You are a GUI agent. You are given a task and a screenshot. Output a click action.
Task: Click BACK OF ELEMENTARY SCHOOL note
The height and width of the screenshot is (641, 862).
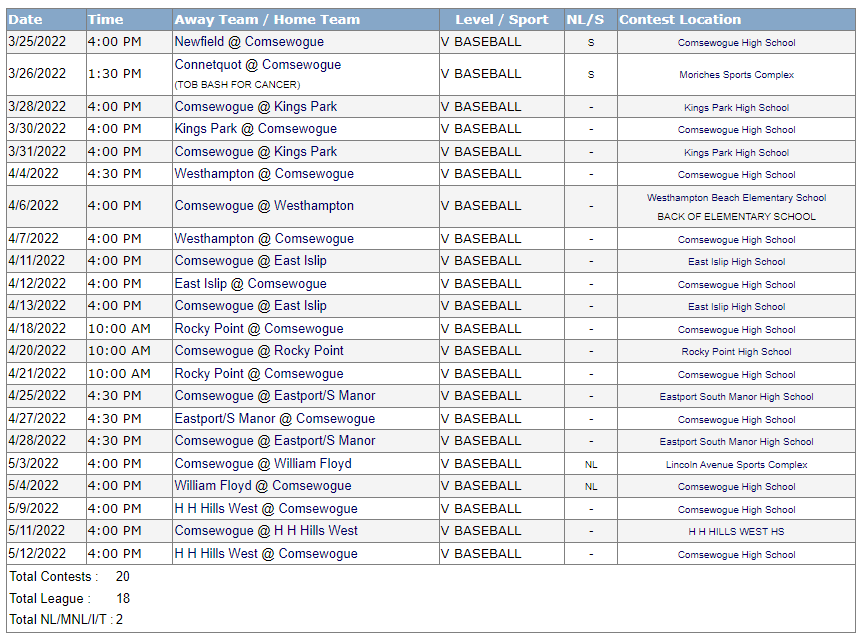pos(736,217)
